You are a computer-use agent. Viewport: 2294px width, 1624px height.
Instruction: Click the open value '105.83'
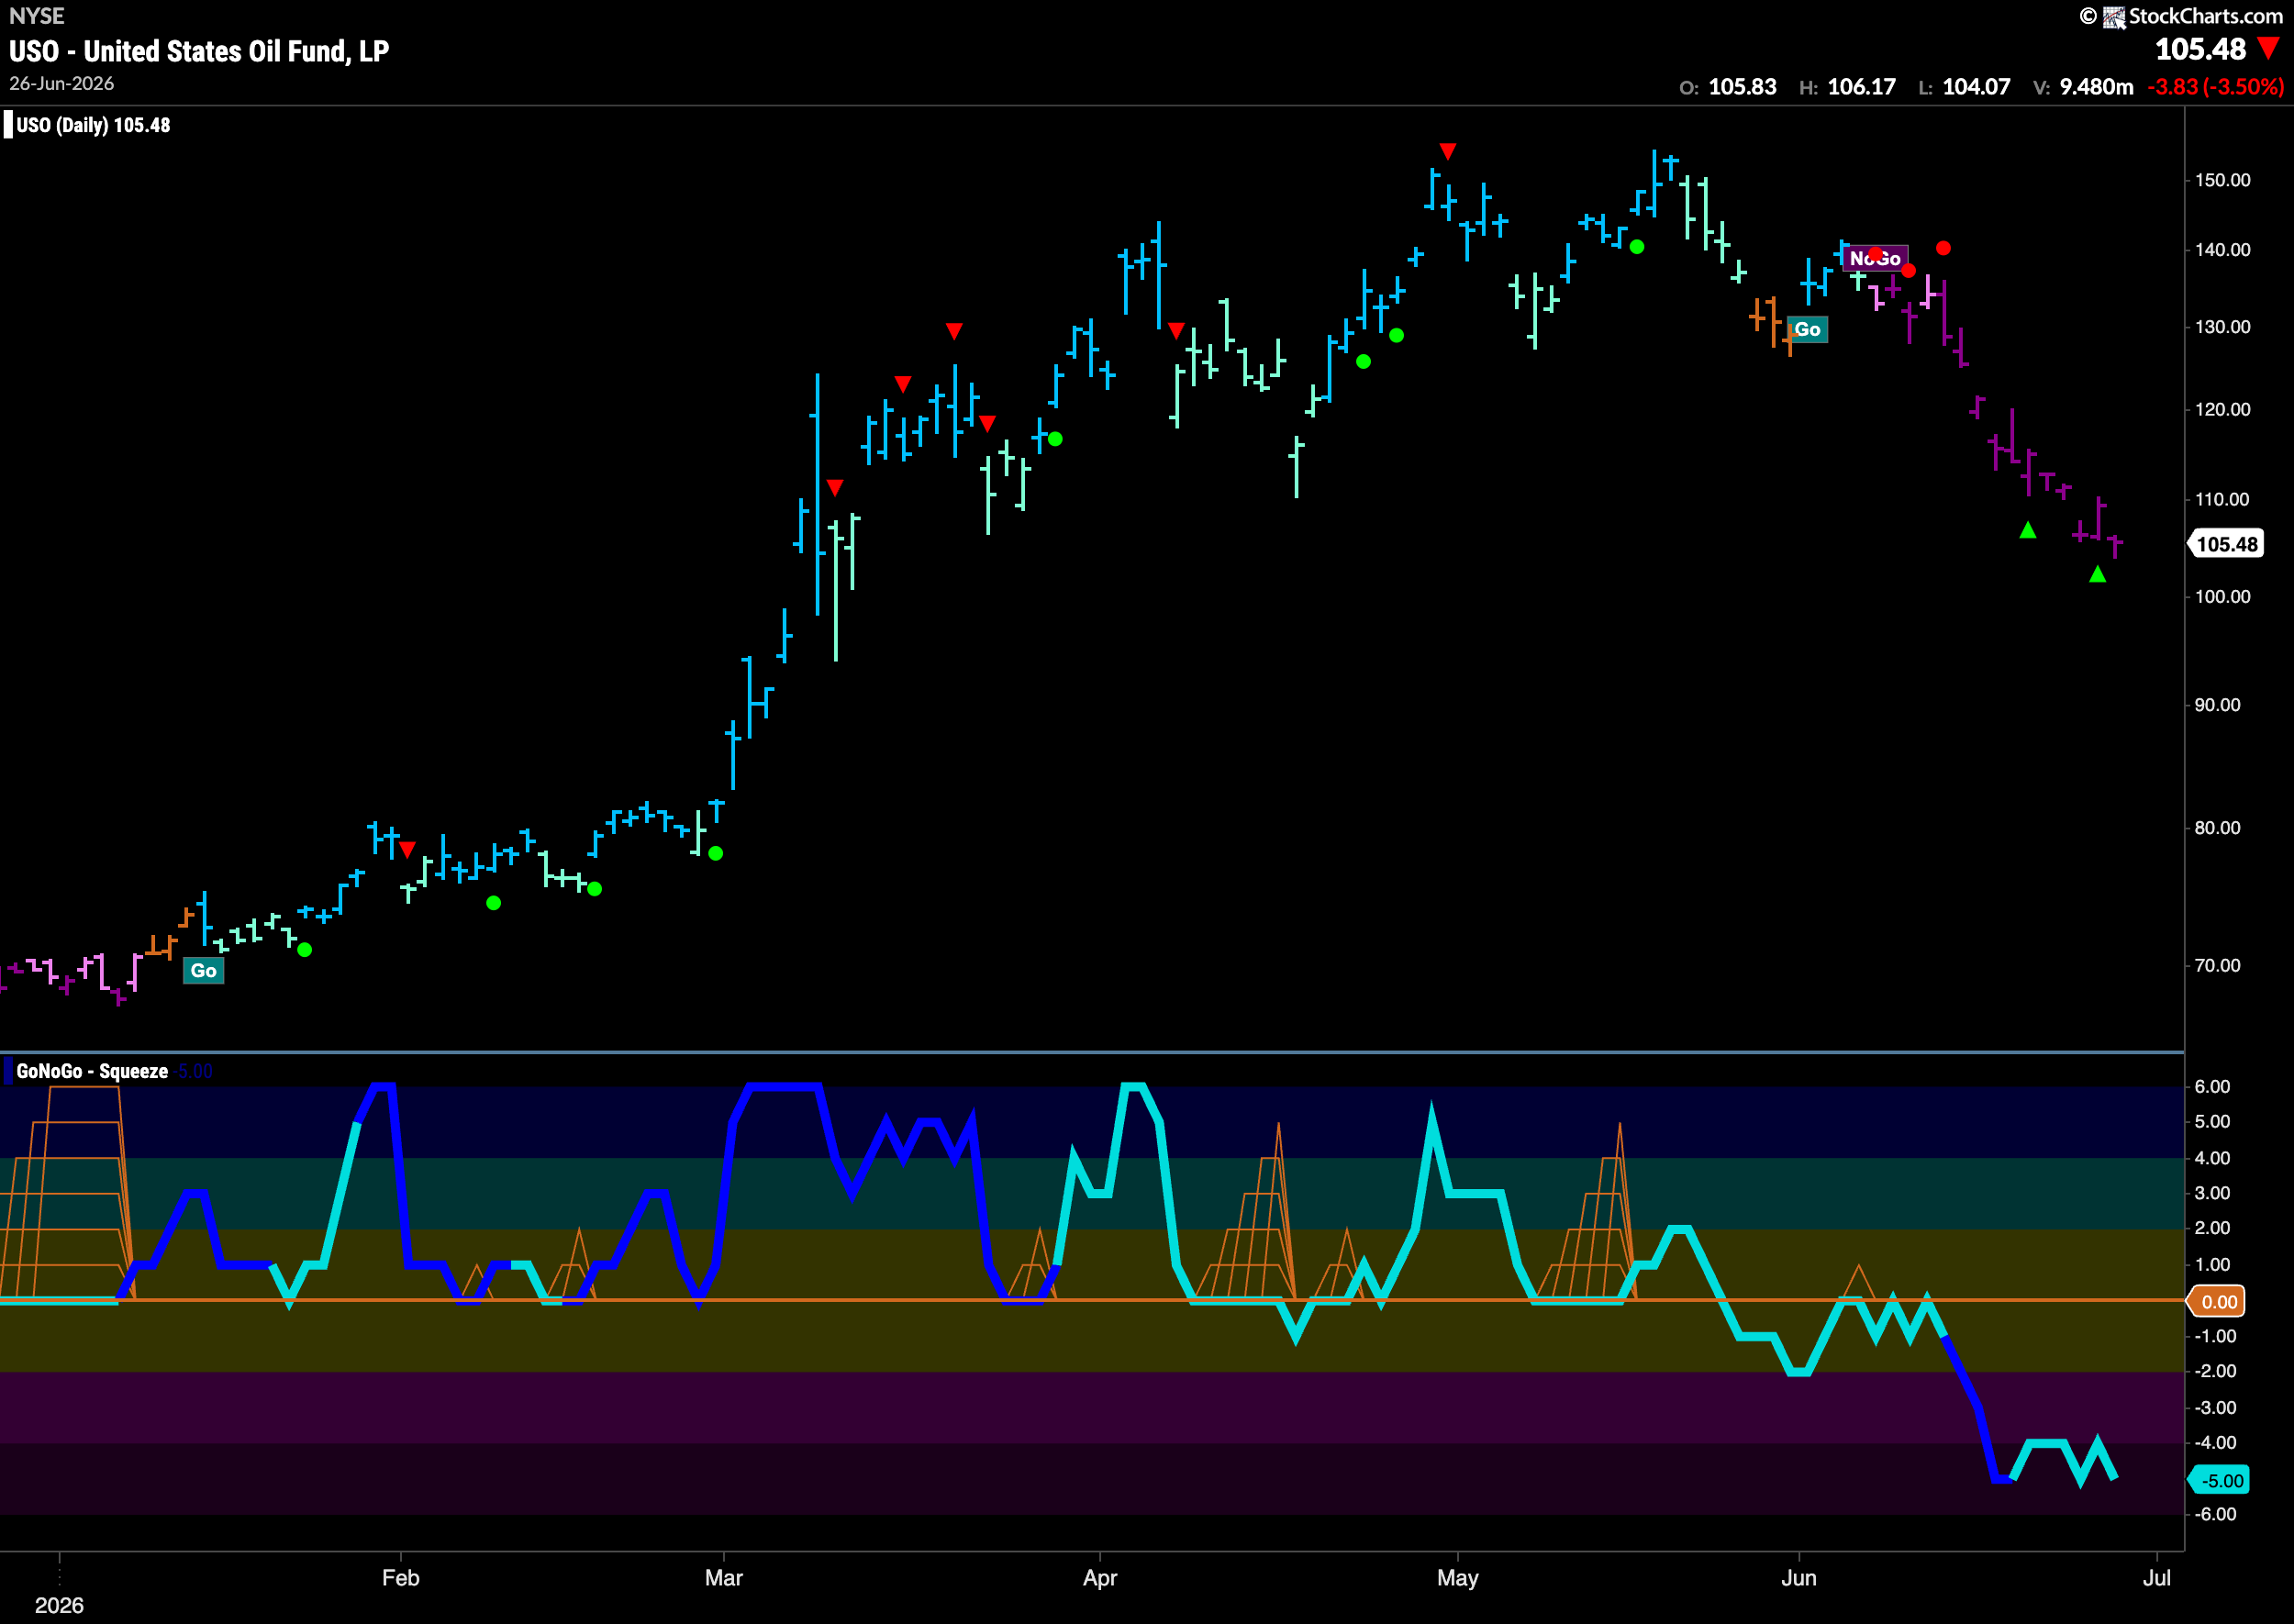(1742, 87)
